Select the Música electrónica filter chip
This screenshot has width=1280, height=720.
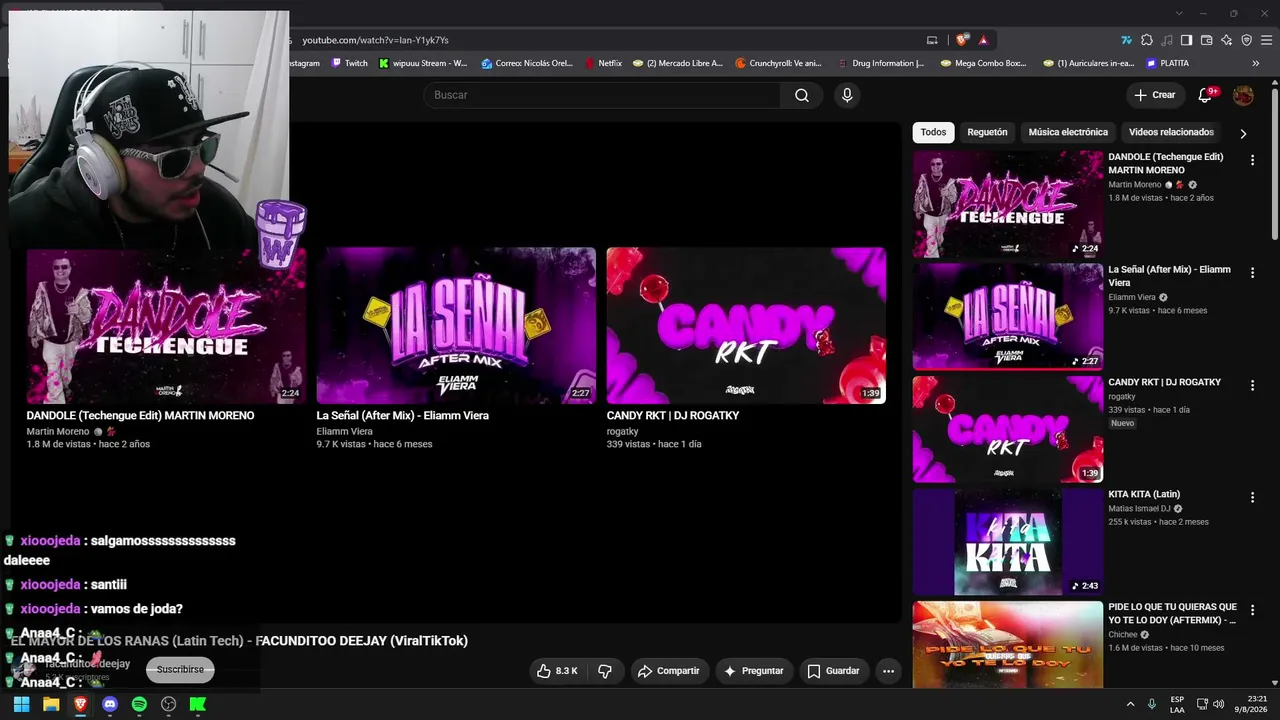1068,132
